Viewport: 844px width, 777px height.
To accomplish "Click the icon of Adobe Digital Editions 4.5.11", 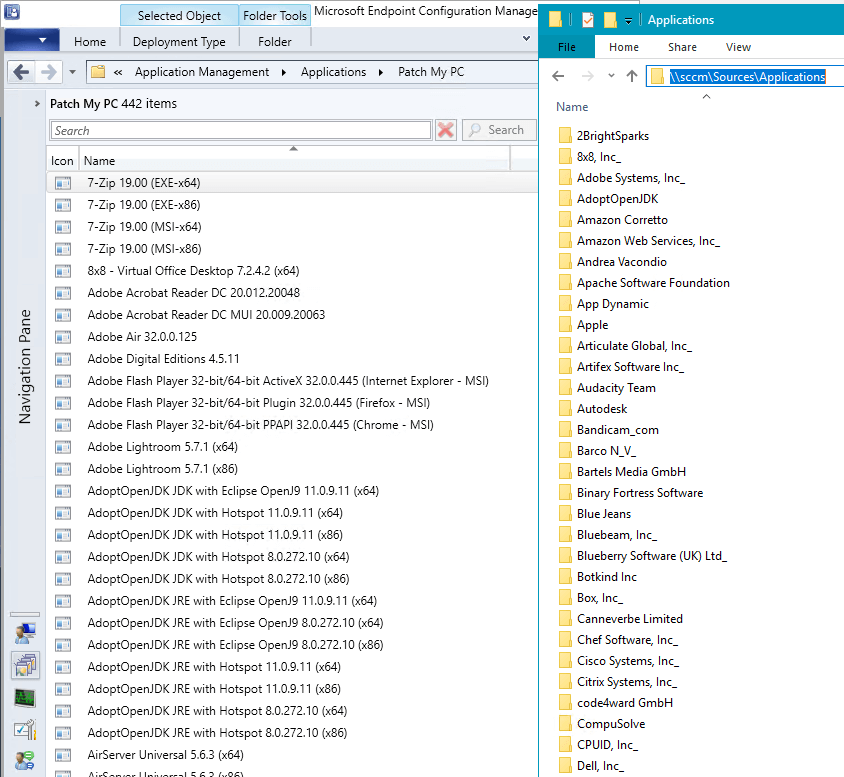I will 63,359.
